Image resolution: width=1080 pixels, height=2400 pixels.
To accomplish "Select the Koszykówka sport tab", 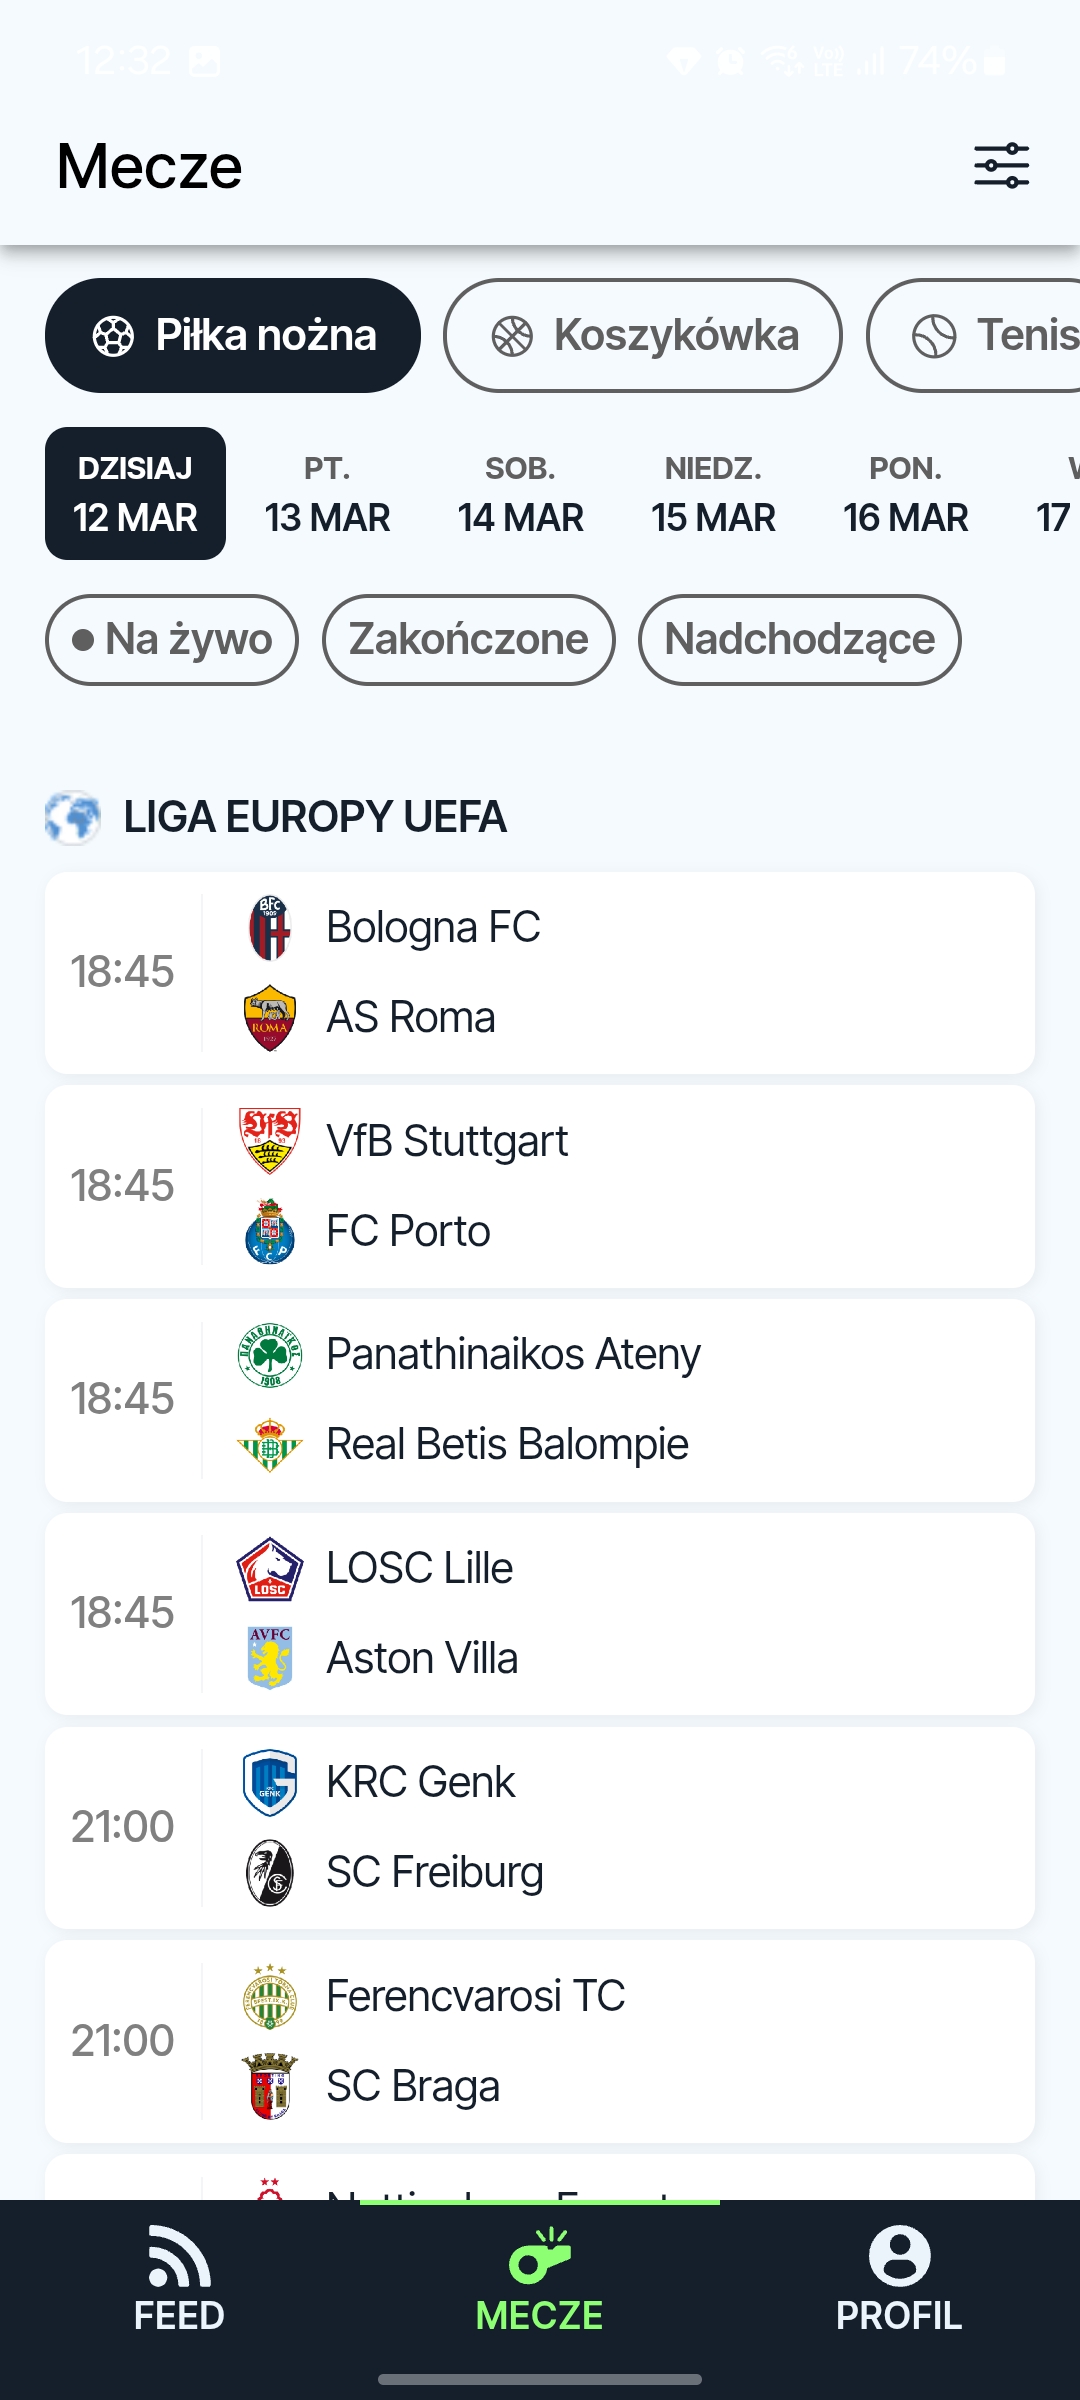I will pyautogui.click(x=643, y=335).
